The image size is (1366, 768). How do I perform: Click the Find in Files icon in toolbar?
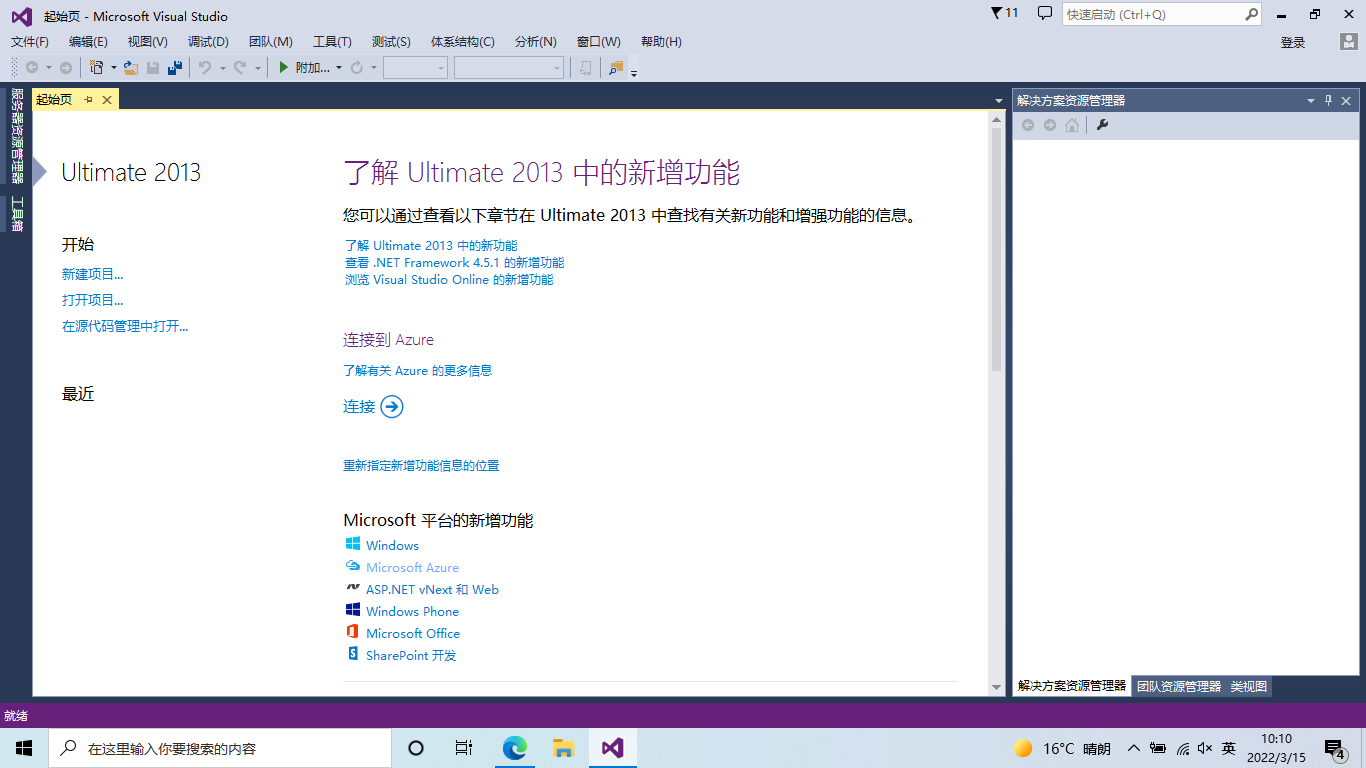(x=616, y=67)
